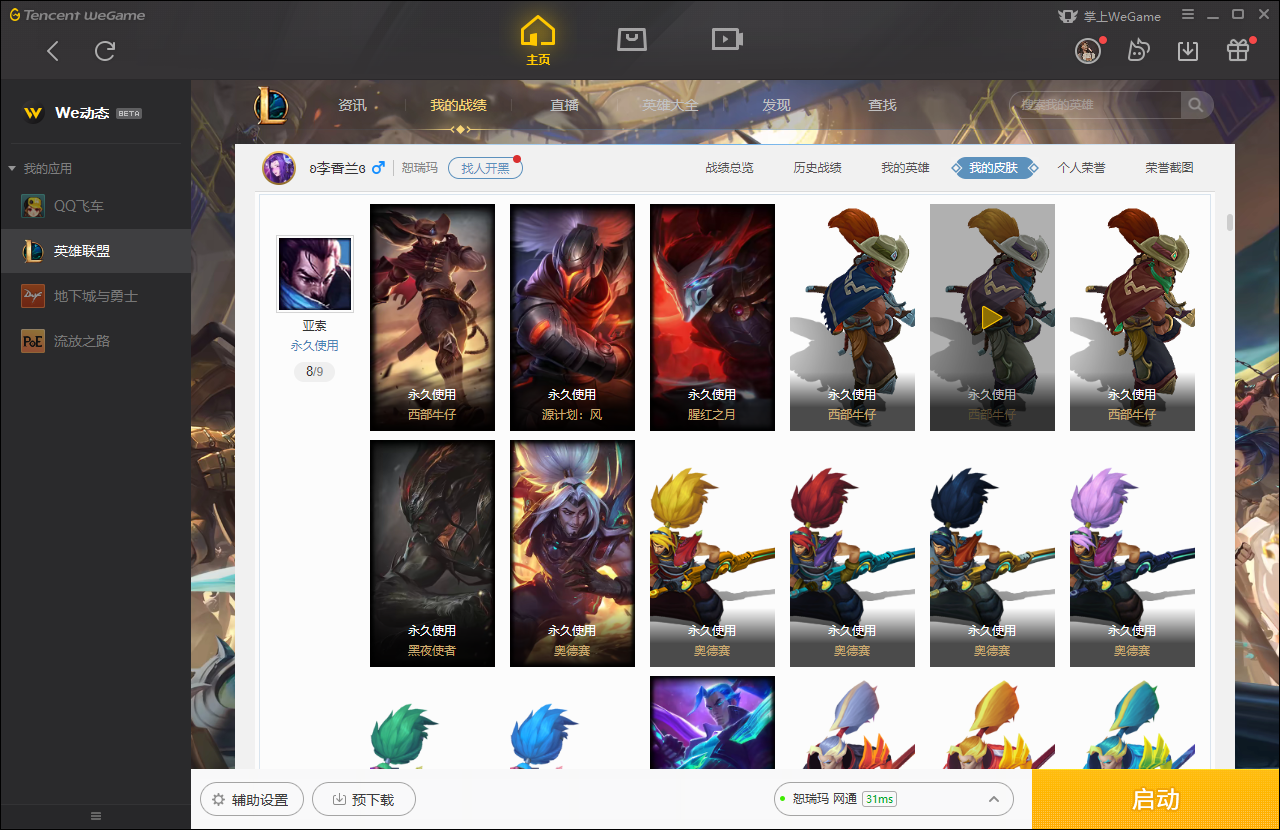Screen dimensions: 1280x830
Task: Click the League of Legends logo icon
Action: coord(270,105)
